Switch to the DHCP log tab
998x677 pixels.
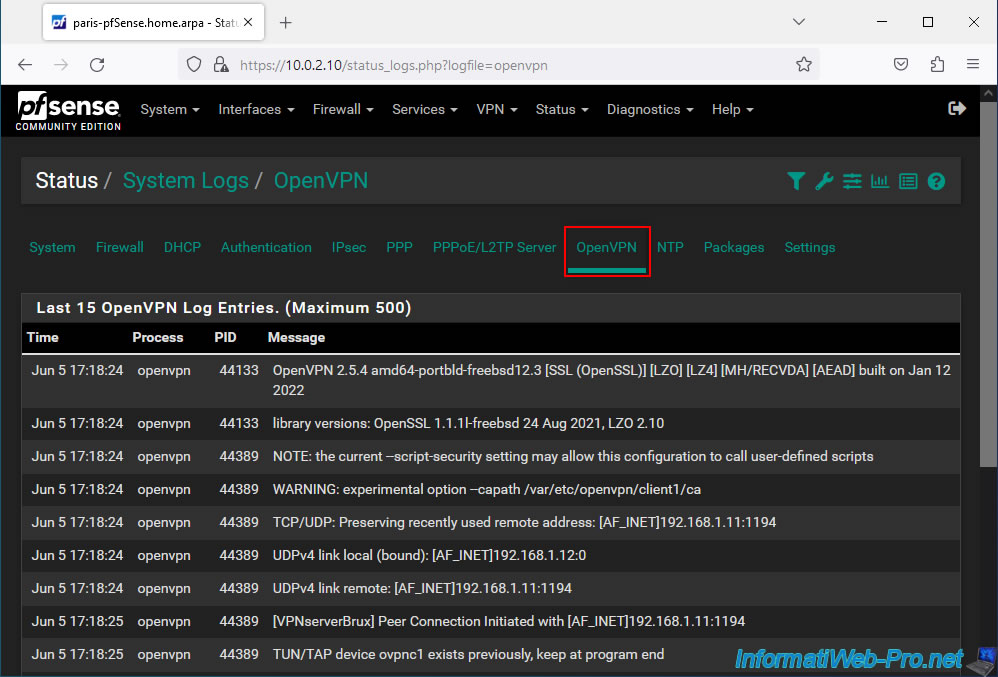point(182,248)
